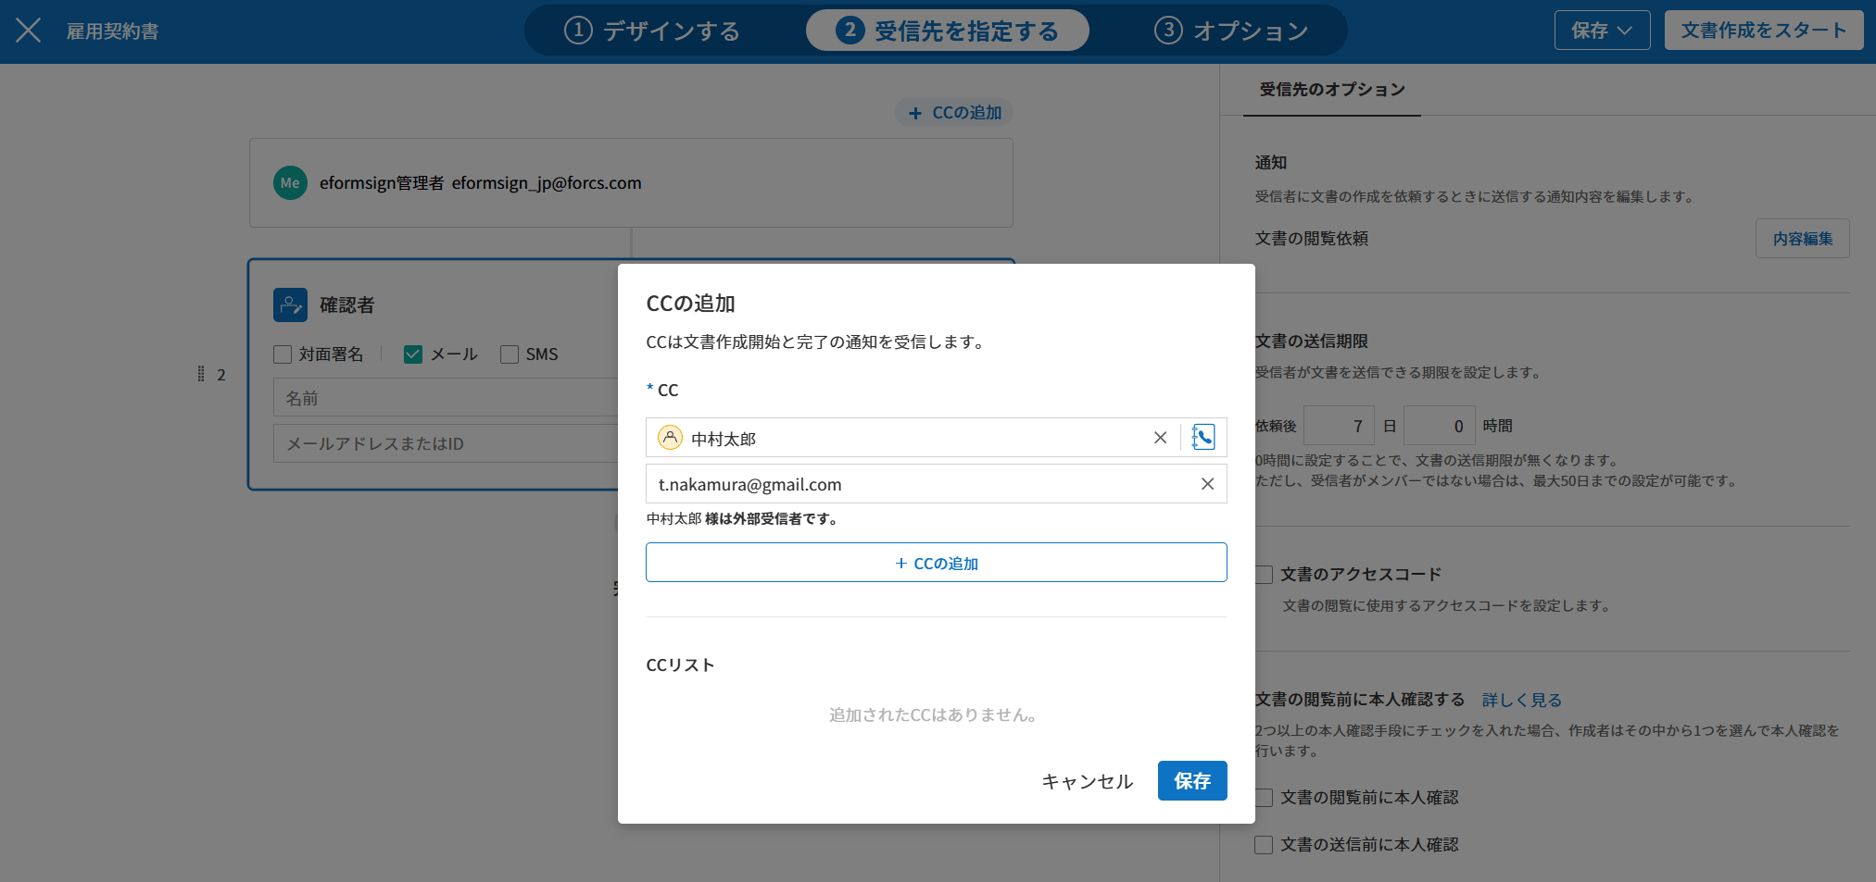1876x882 pixels.
Task: Click the drag handle beside step 2
Action: pos(201,374)
